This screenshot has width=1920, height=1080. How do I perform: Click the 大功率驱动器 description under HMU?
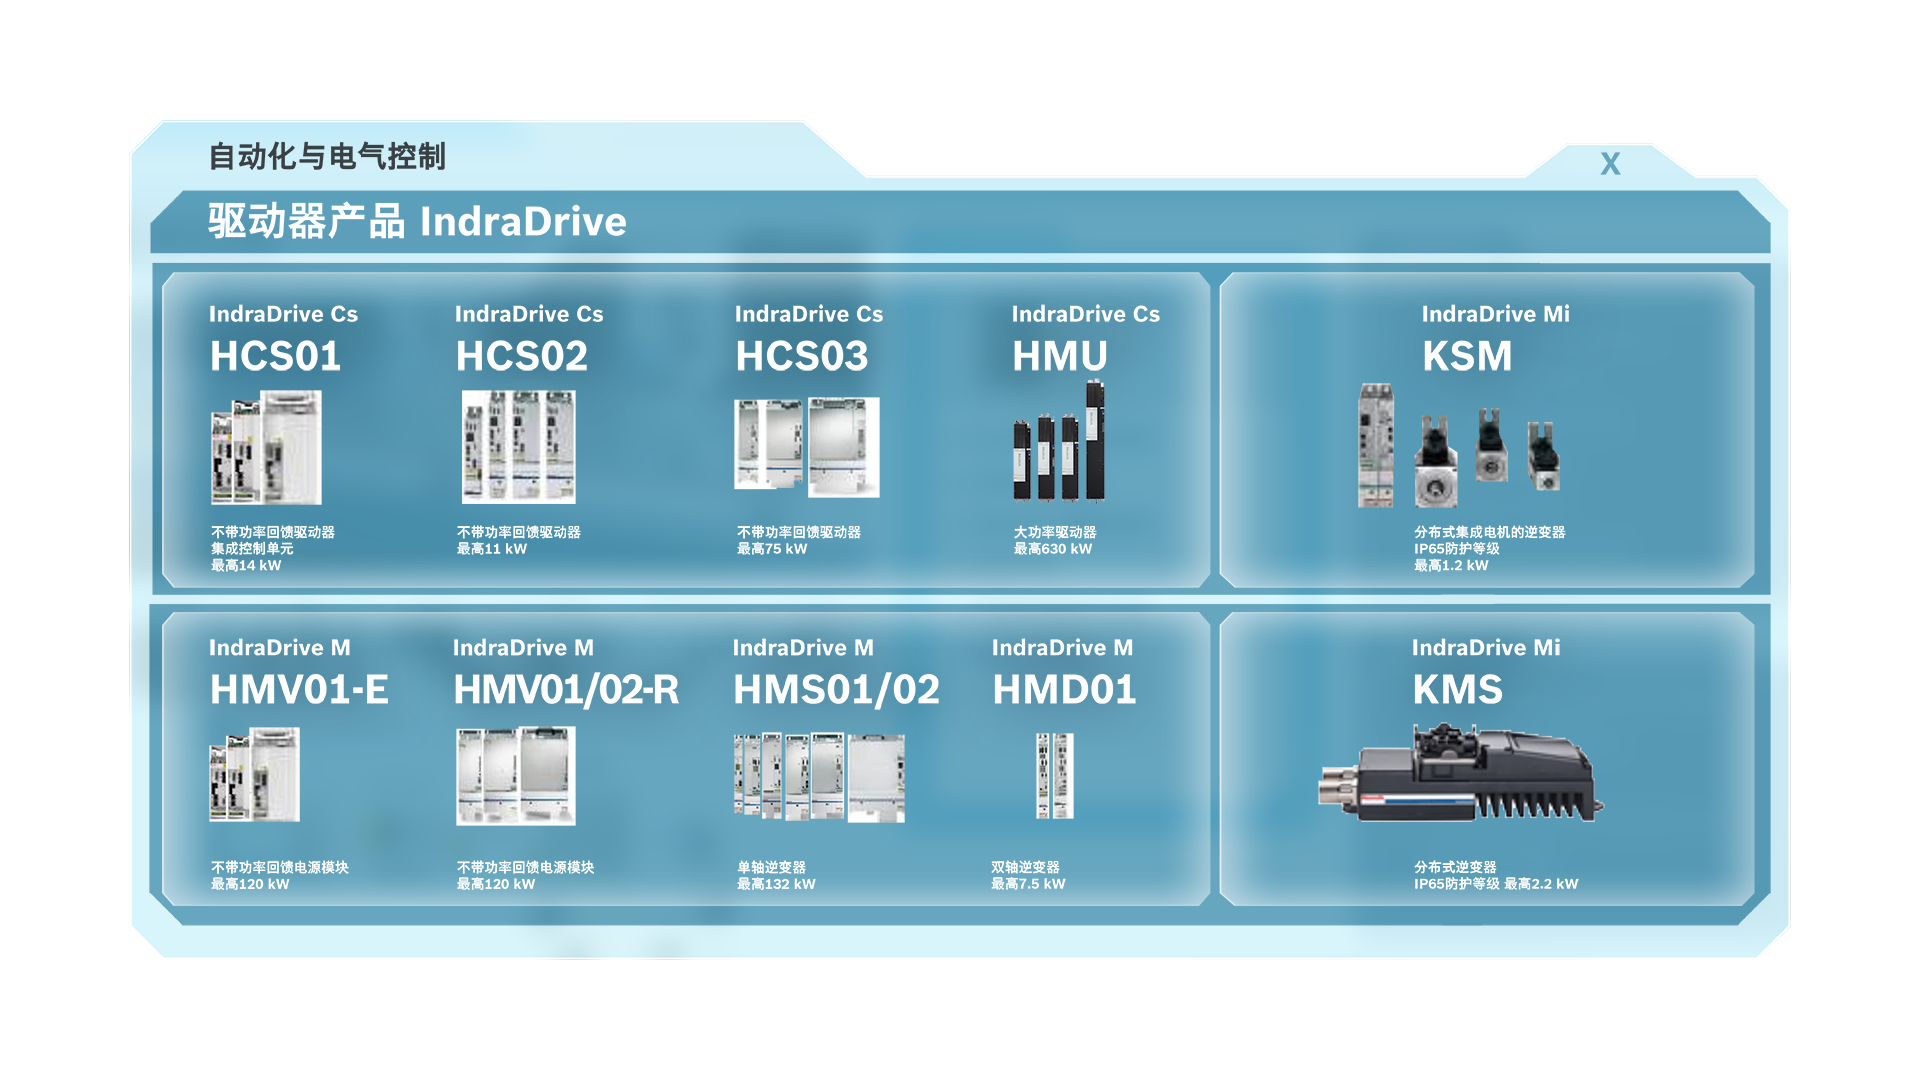click(x=1055, y=533)
